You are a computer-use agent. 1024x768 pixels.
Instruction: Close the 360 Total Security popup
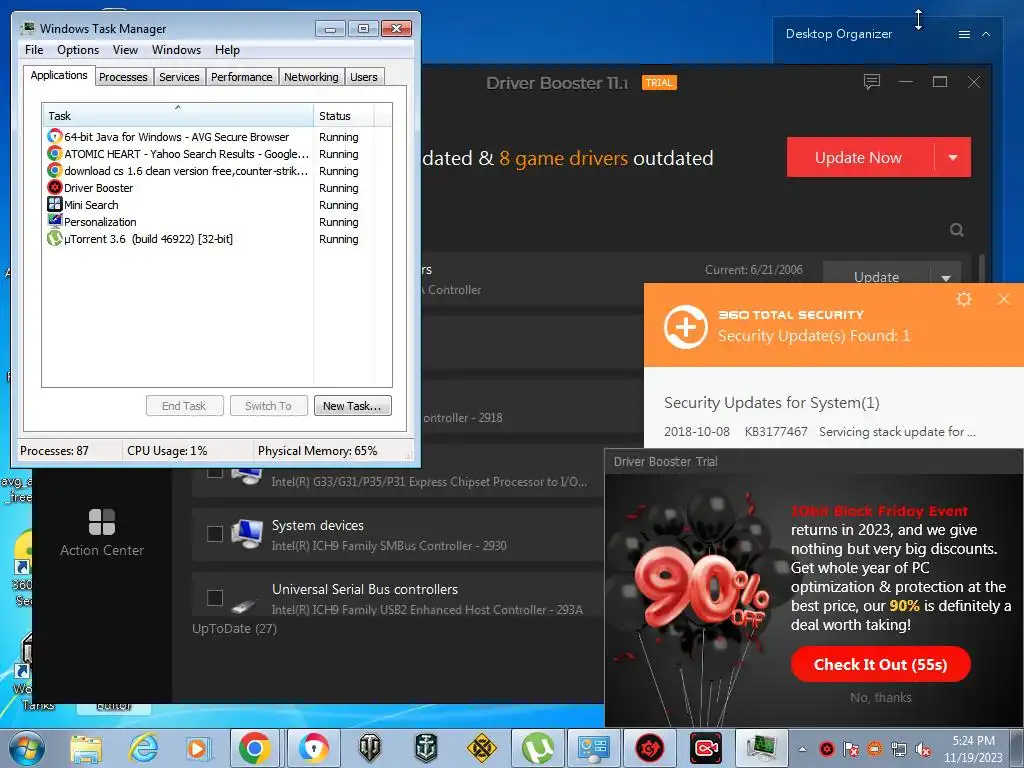click(x=1004, y=299)
